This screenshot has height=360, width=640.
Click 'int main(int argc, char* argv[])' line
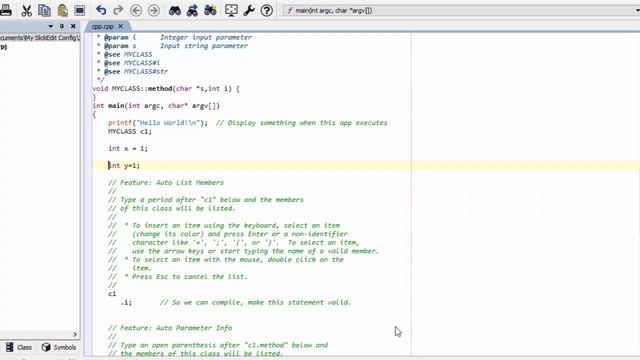pyautogui.click(x=156, y=106)
